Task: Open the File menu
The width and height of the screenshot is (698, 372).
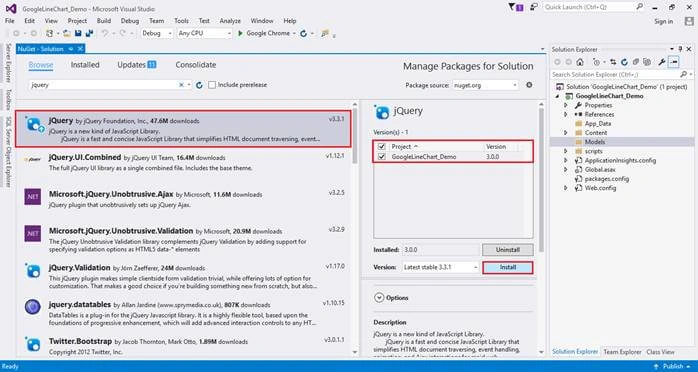Action: coord(10,21)
